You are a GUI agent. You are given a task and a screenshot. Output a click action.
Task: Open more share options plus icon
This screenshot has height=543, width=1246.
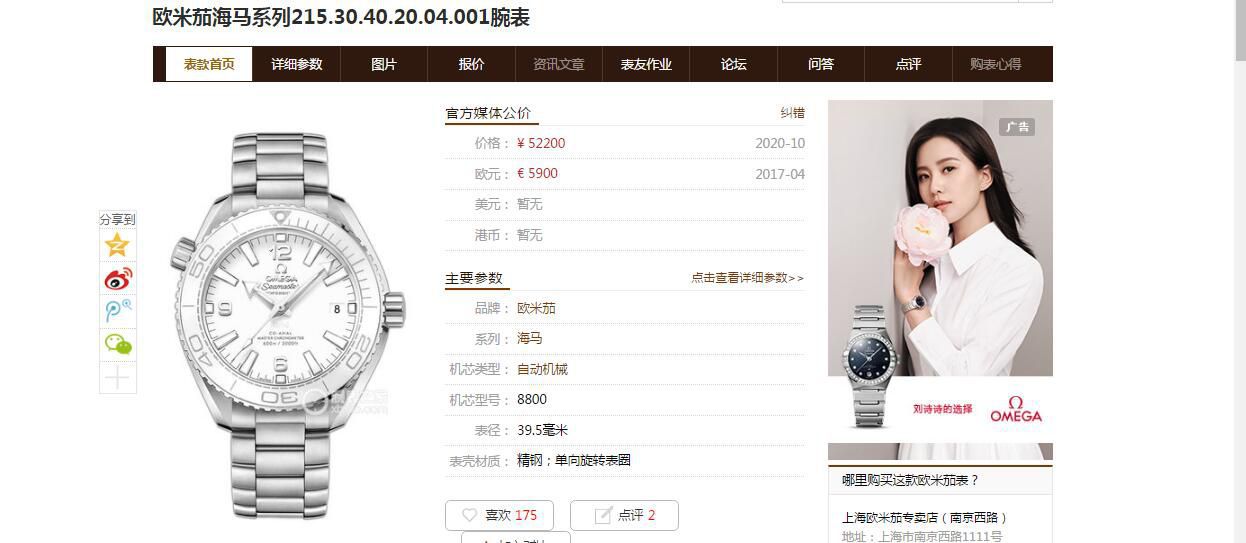click(118, 377)
